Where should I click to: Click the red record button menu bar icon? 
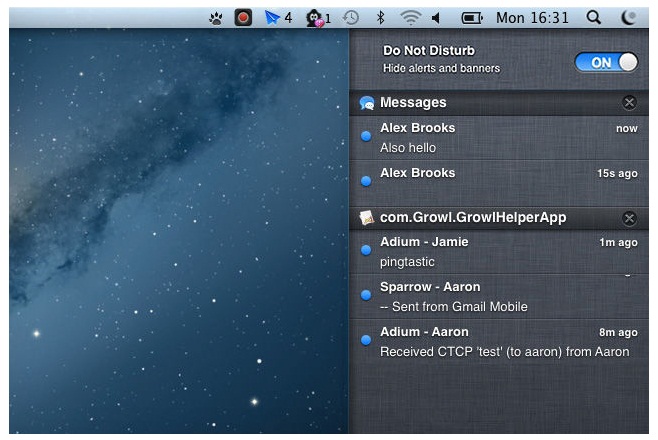(x=243, y=18)
